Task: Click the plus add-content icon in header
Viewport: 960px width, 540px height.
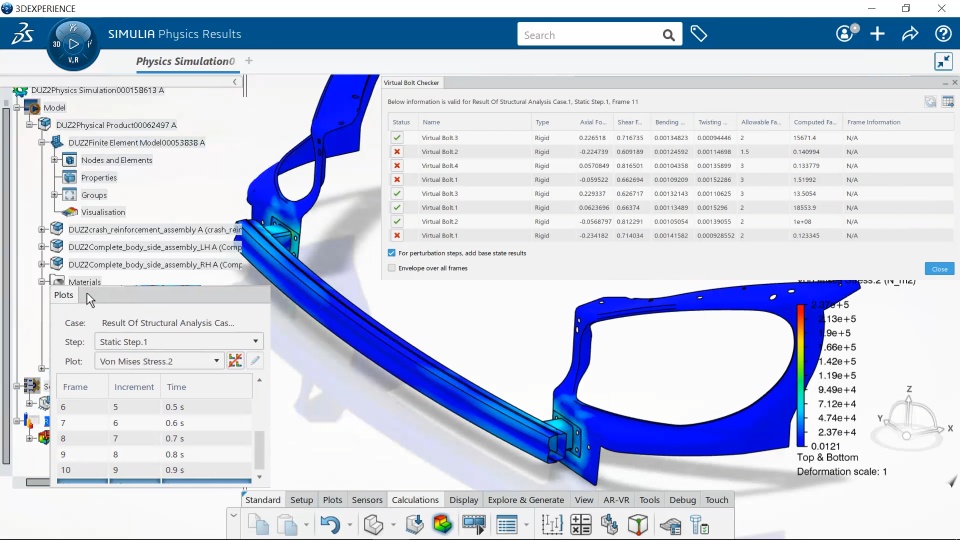Action: pyautogui.click(x=877, y=34)
